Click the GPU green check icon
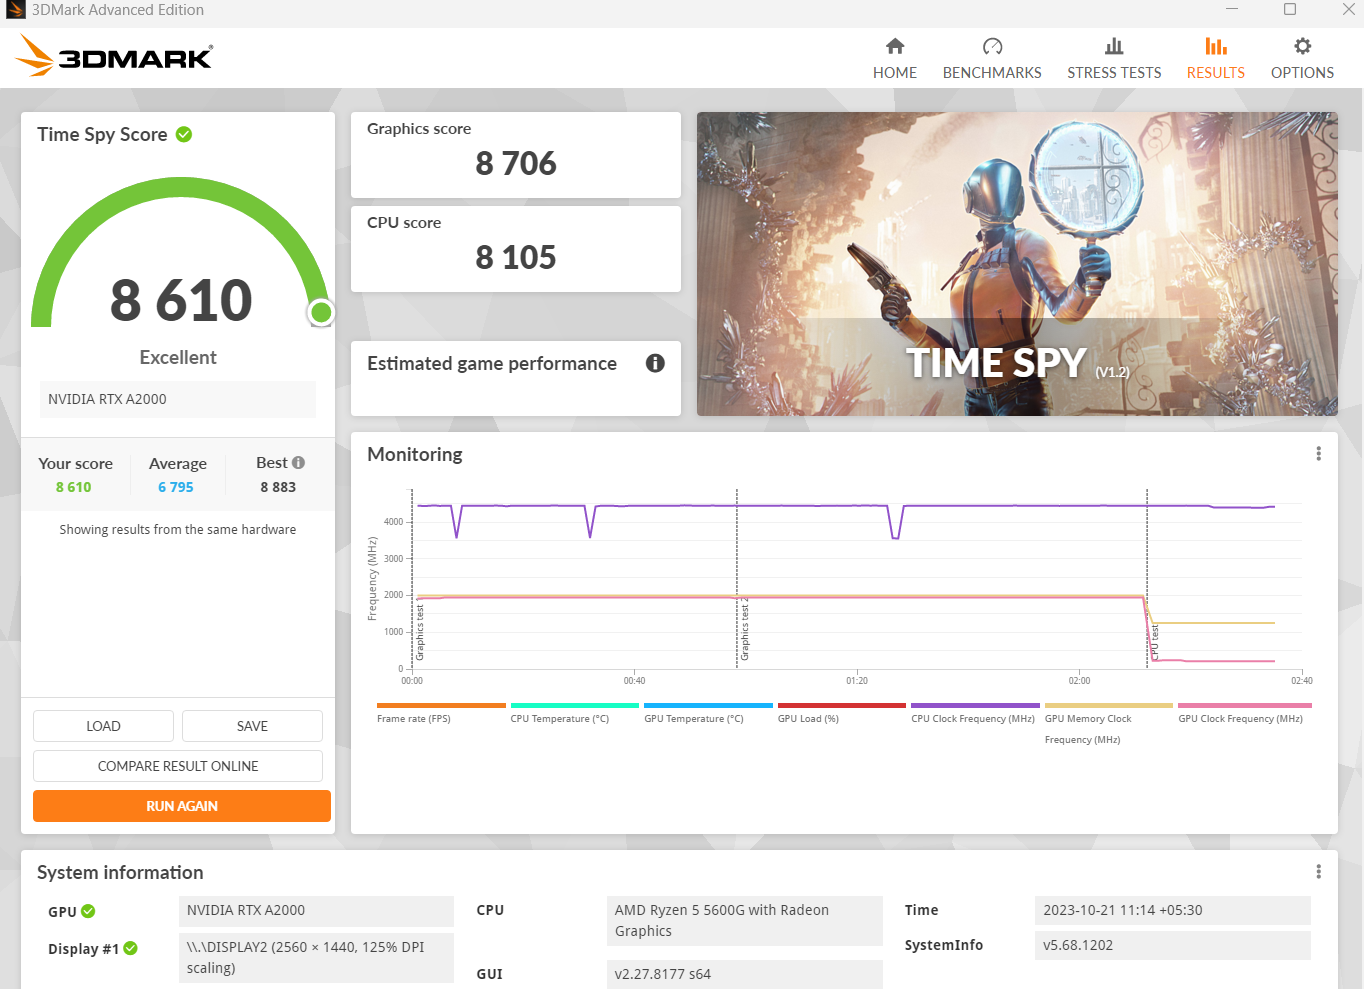The image size is (1364, 989). pyautogui.click(x=88, y=911)
